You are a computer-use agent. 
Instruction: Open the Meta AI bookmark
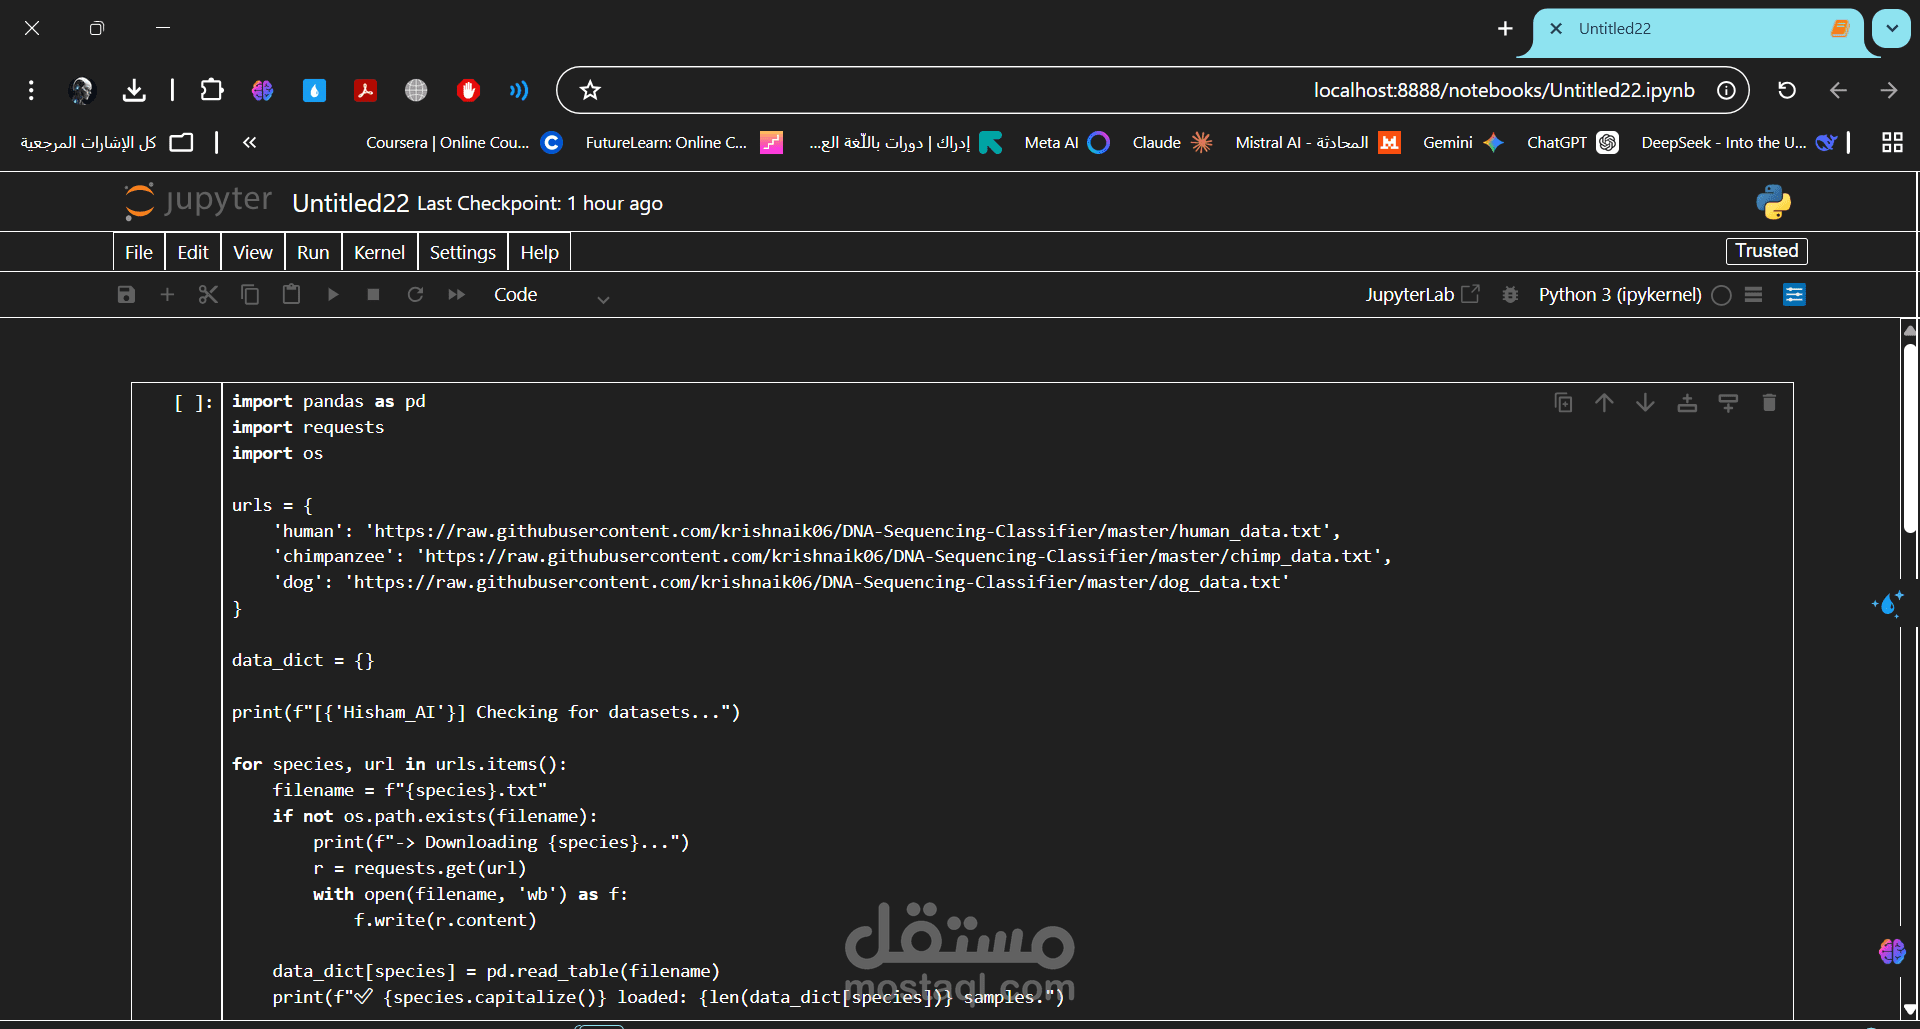point(1067,143)
